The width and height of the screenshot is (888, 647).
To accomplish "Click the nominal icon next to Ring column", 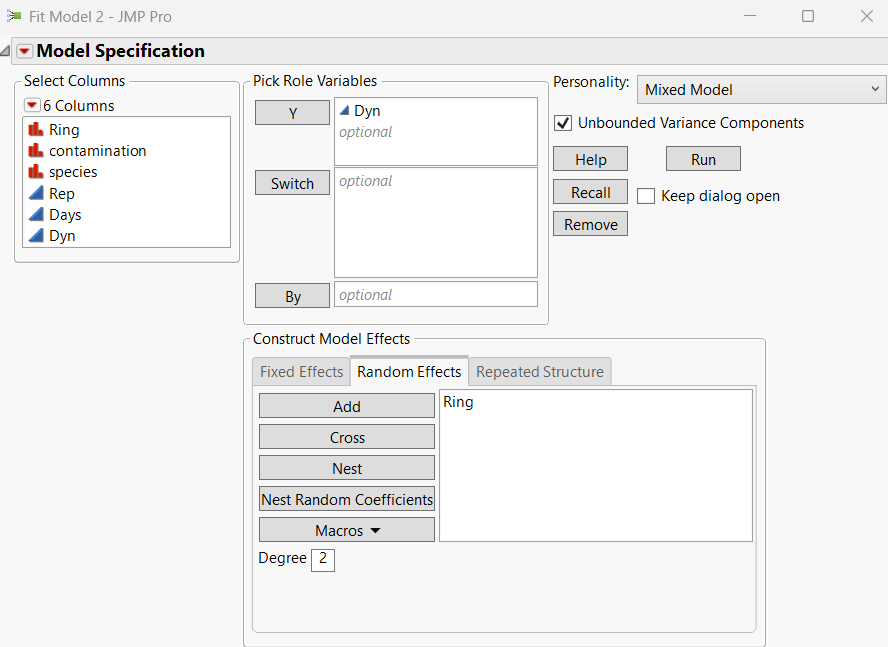I will click(36, 130).
